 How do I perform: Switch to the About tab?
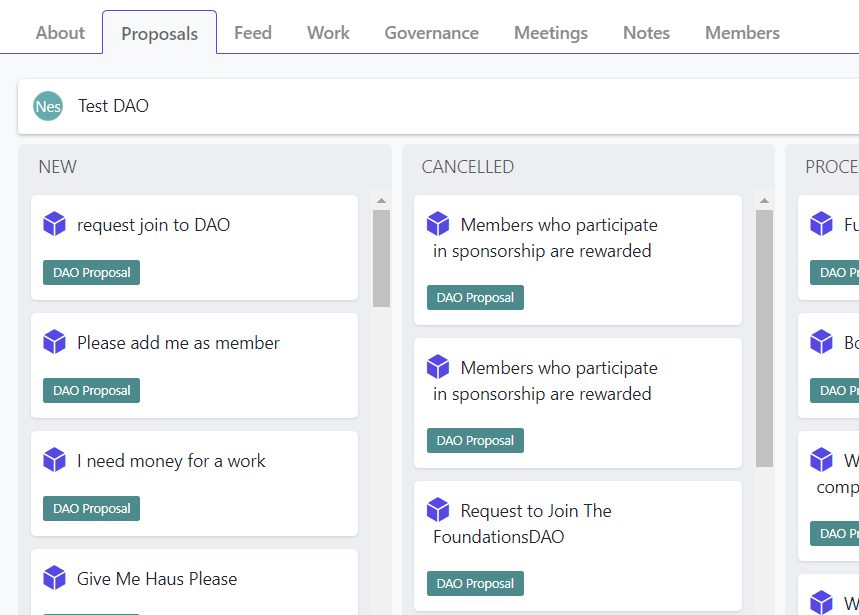pos(59,32)
